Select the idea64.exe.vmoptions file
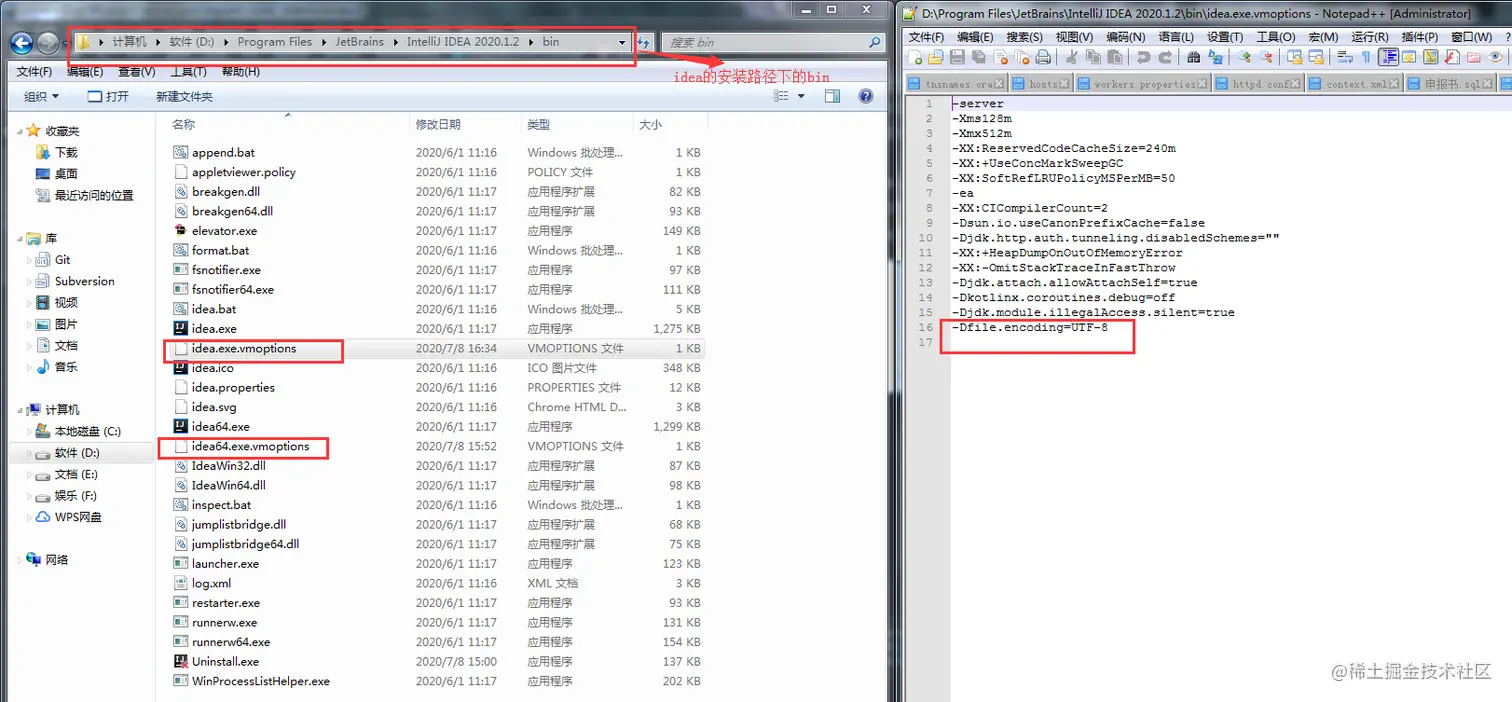Viewport: 1512px width, 702px height. (x=250, y=446)
